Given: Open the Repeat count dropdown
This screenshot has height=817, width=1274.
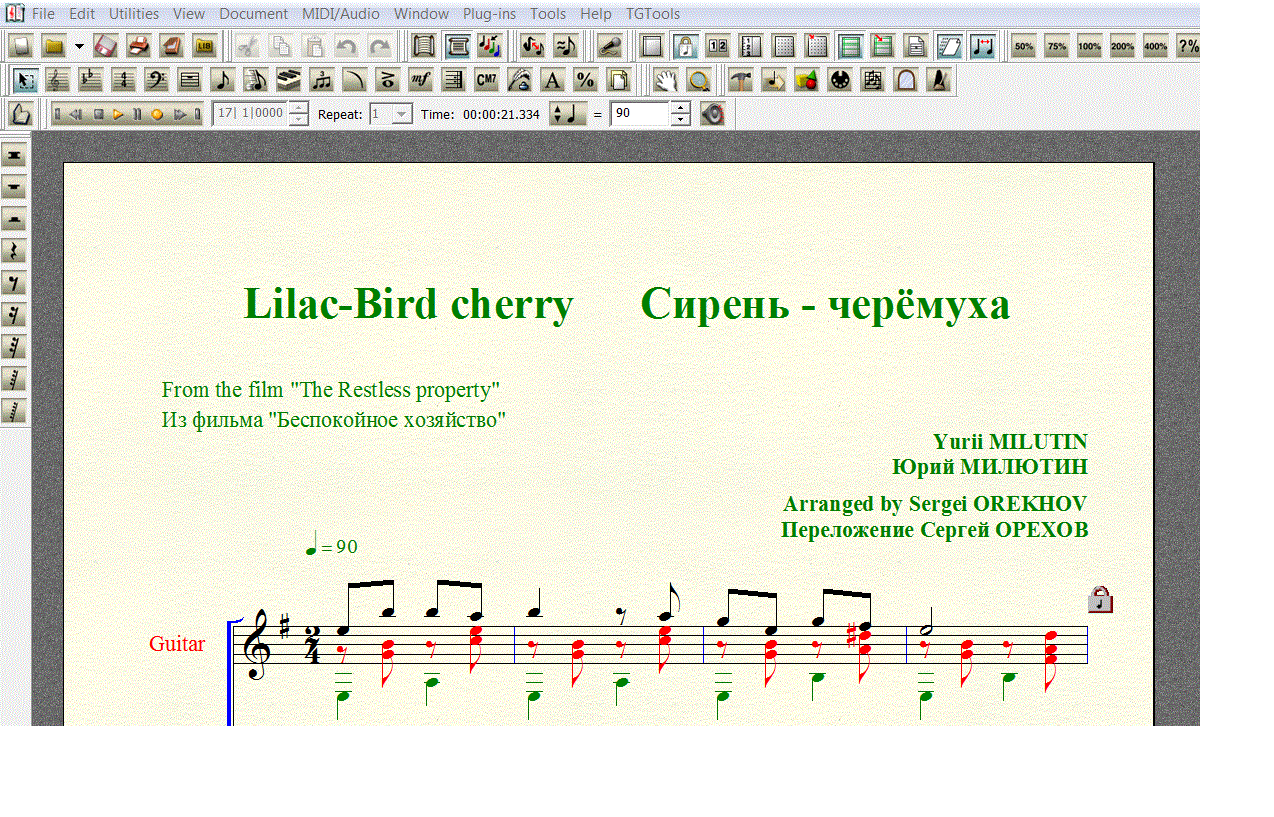Looking at the screenshot, I should pos(402,114).
